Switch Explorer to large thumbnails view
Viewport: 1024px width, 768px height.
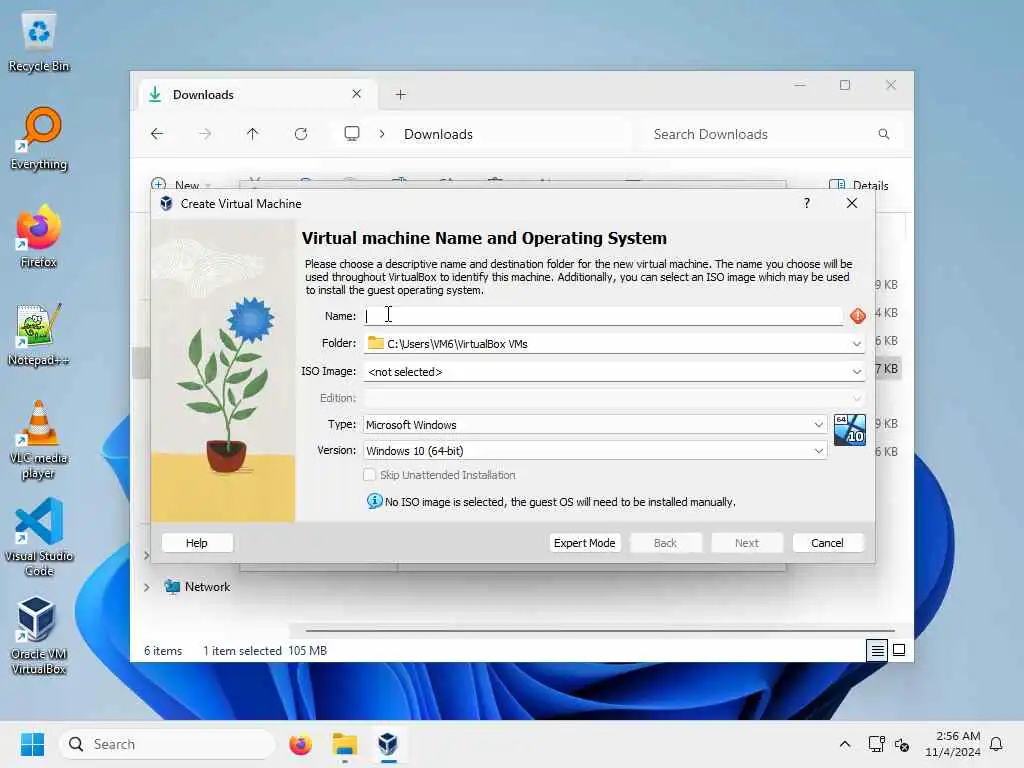(x=899, y=650)
